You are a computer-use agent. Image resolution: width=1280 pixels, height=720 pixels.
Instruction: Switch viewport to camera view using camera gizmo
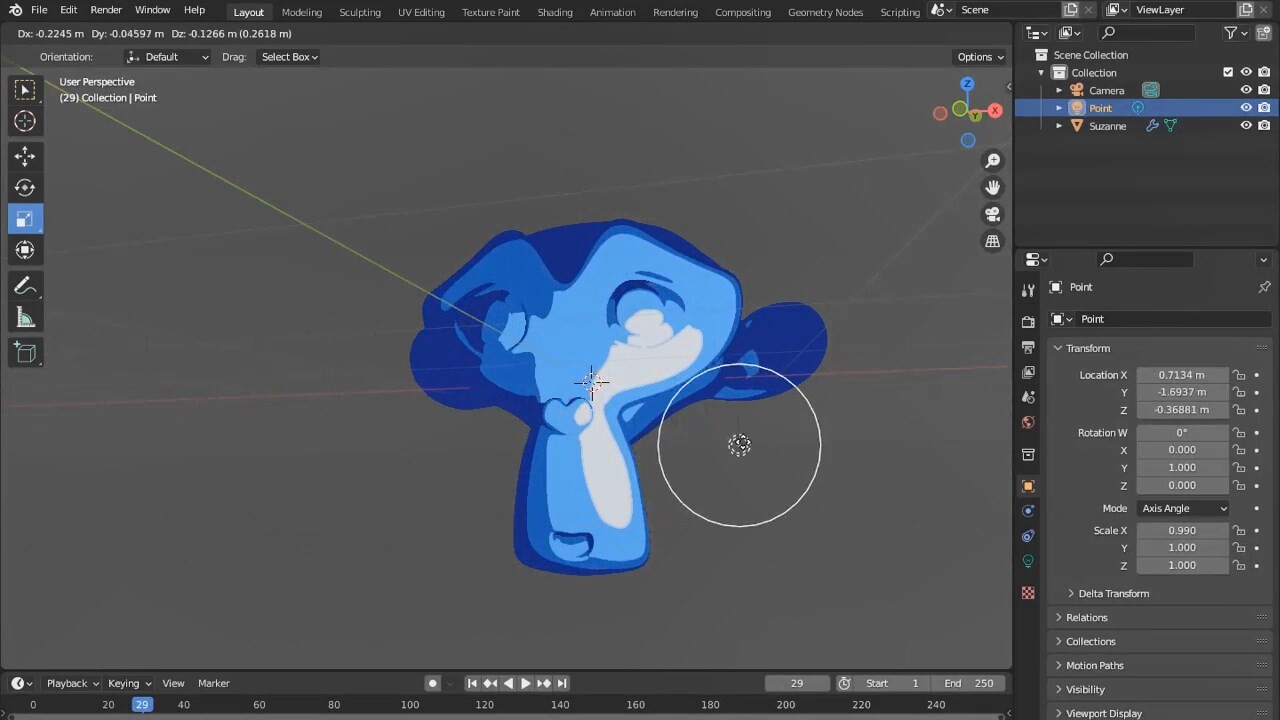coord(992,214)
